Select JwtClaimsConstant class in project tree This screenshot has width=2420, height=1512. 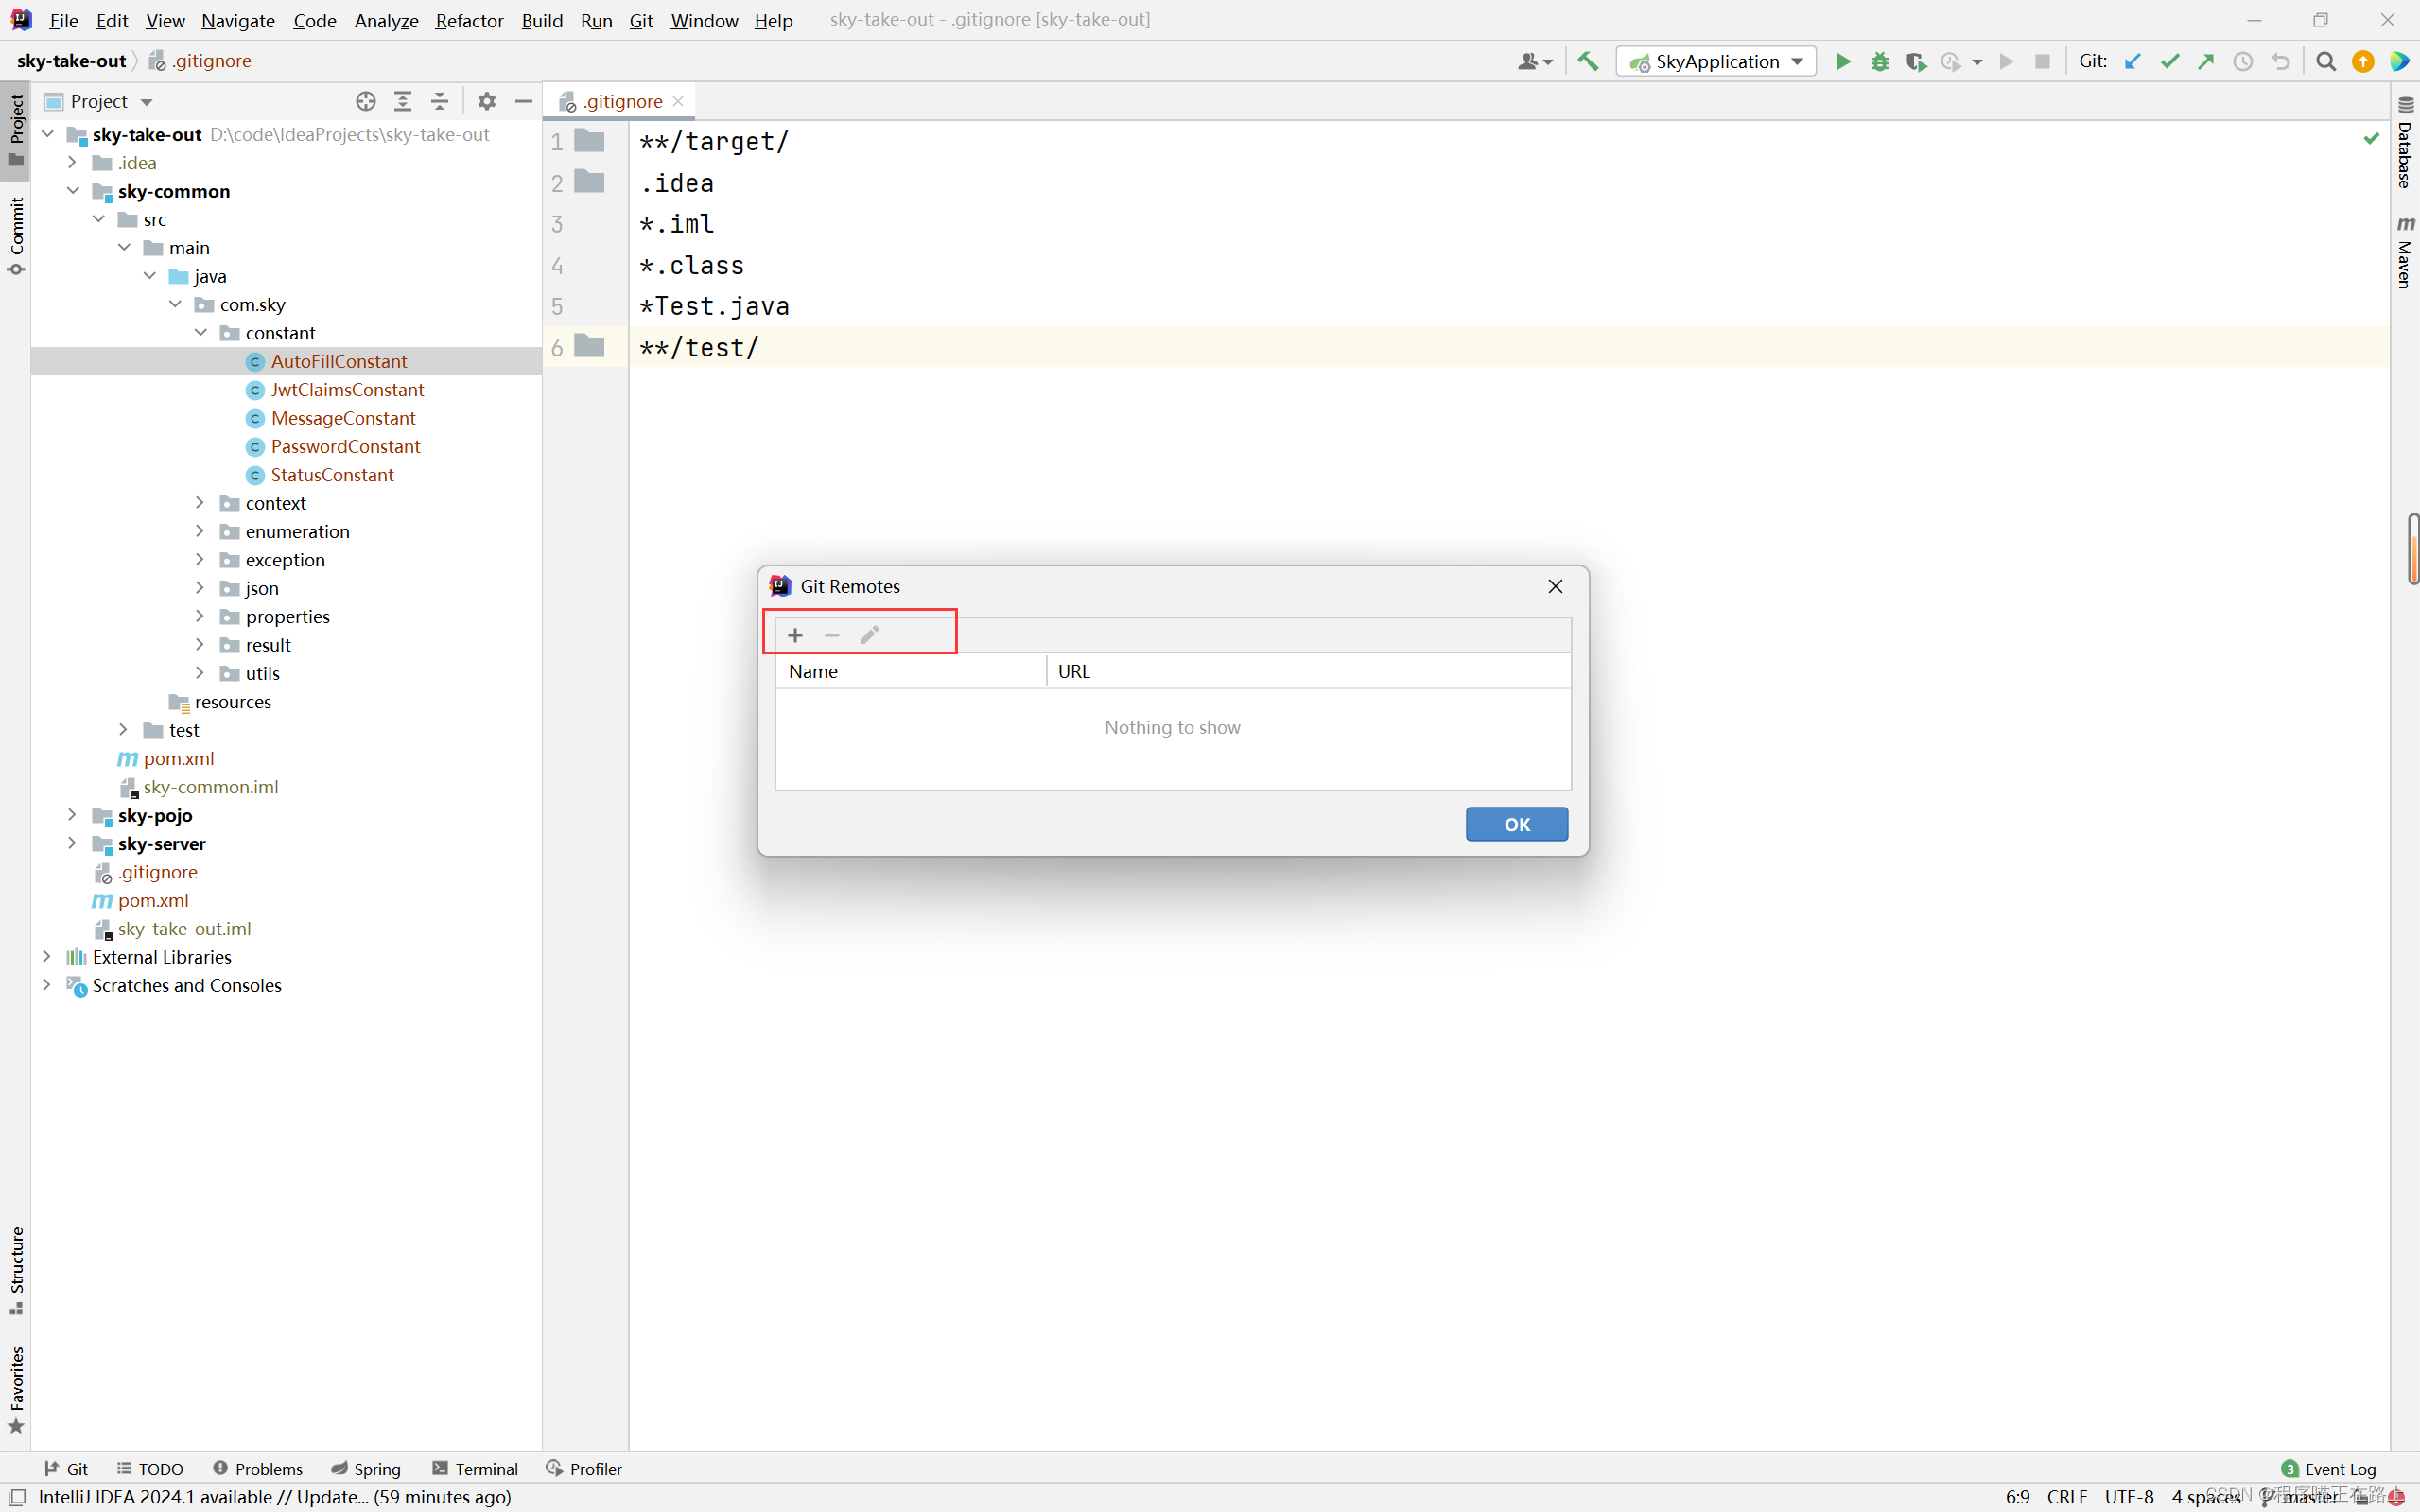coord(347,389)
